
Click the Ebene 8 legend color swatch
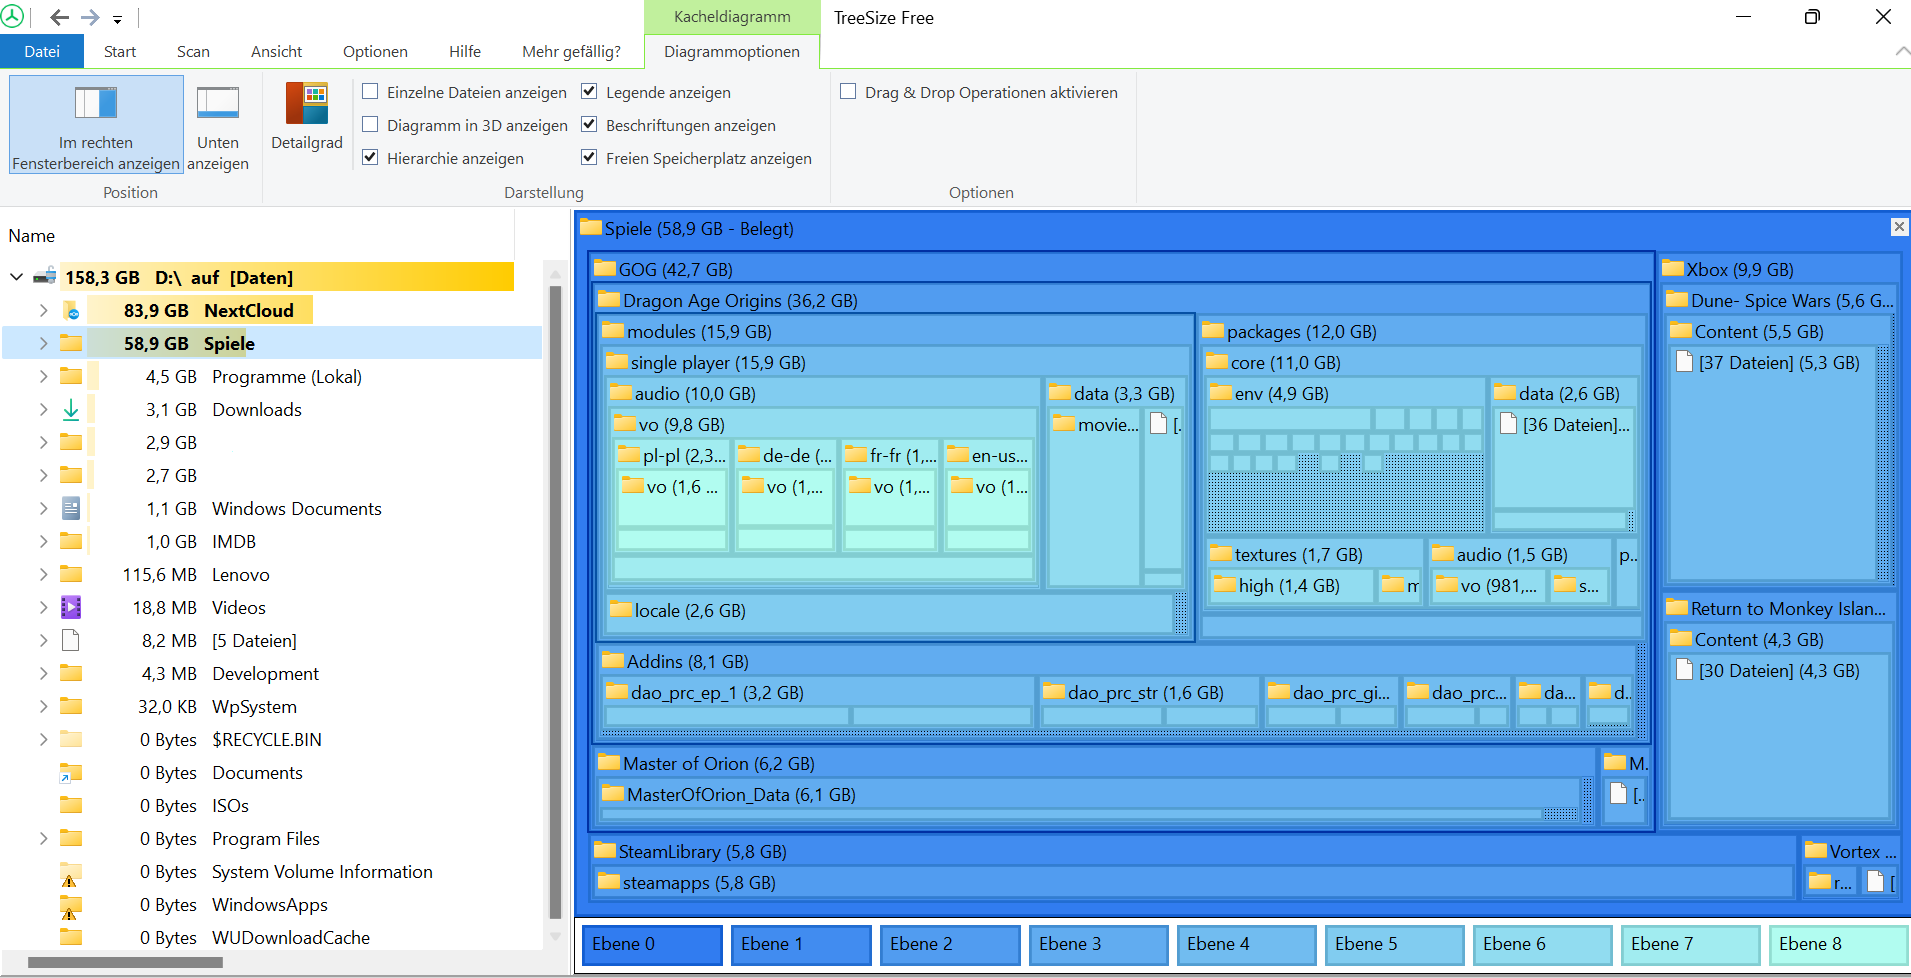point(1838,945)
